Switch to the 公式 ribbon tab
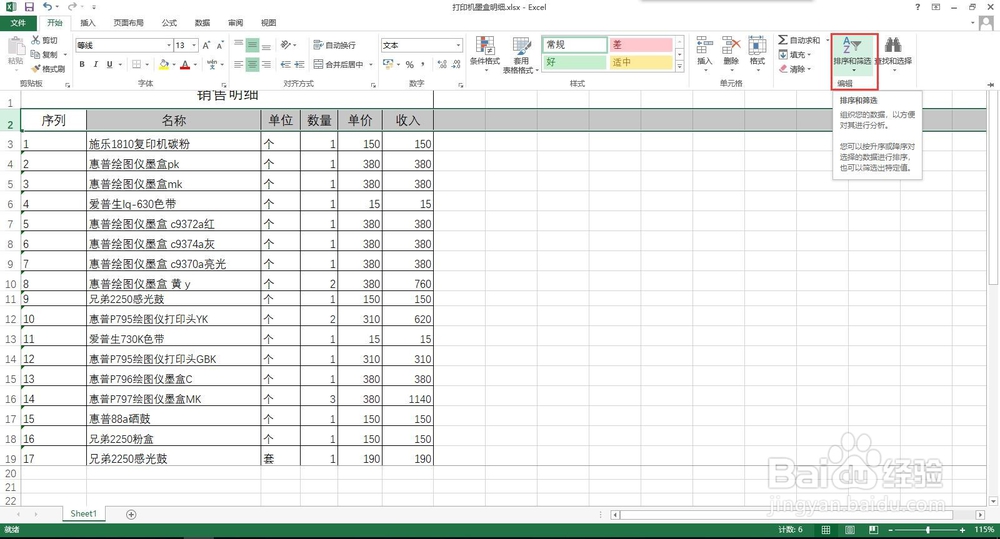Viewport: 1000px width, 539px height. [x=169, y=23]
